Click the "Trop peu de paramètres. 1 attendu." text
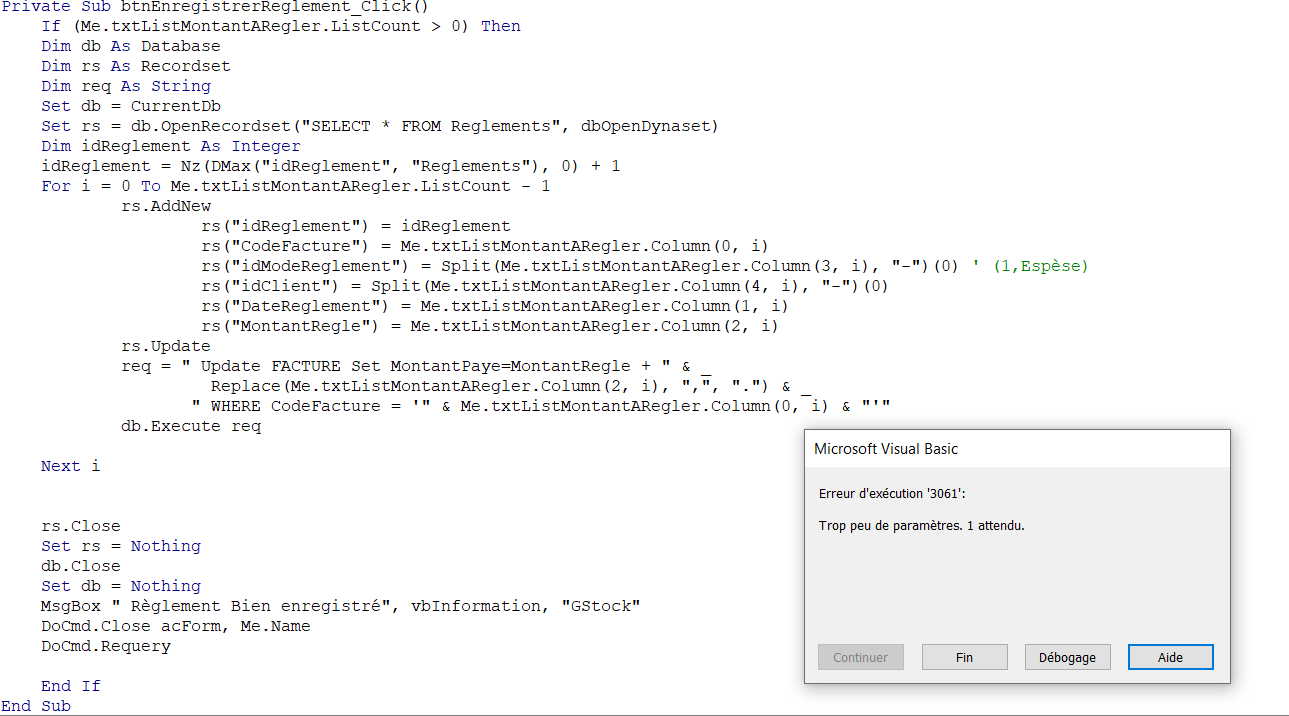The height and width of the screenshot is (716, 1289). (x=921, y=525)
